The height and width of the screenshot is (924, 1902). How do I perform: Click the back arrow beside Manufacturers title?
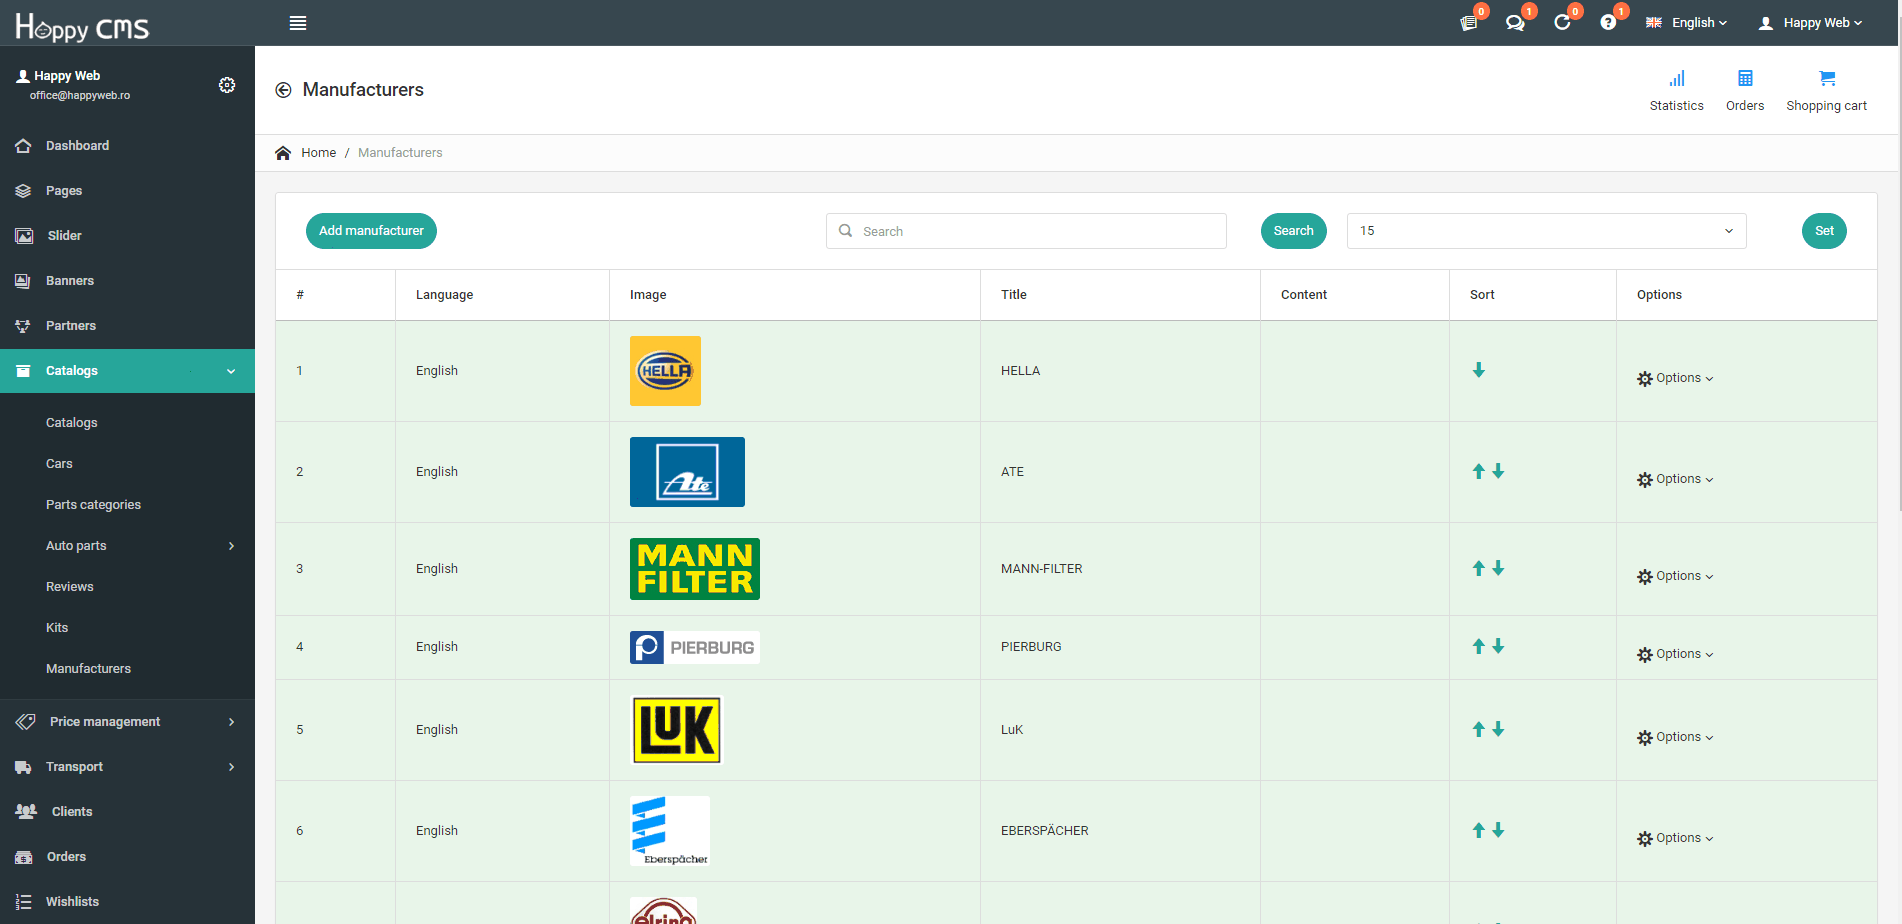(283, 90)
